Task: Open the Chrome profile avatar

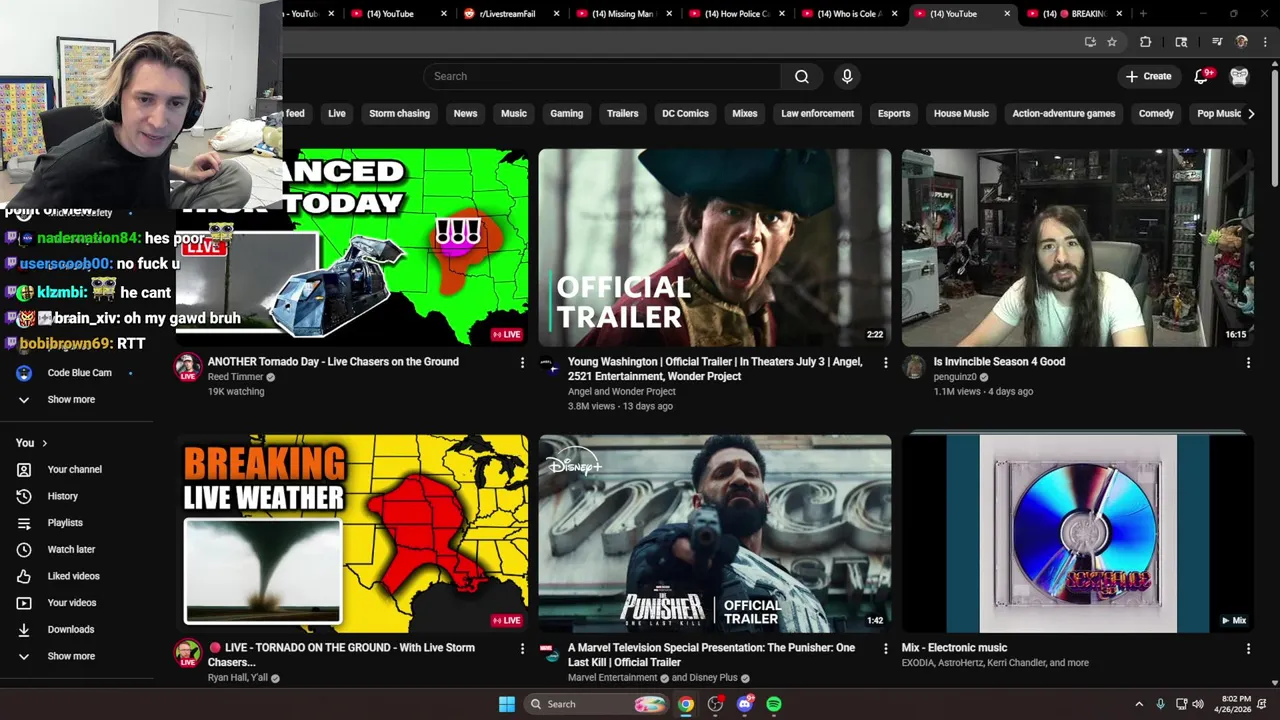Action: [x=1242, y=42]
